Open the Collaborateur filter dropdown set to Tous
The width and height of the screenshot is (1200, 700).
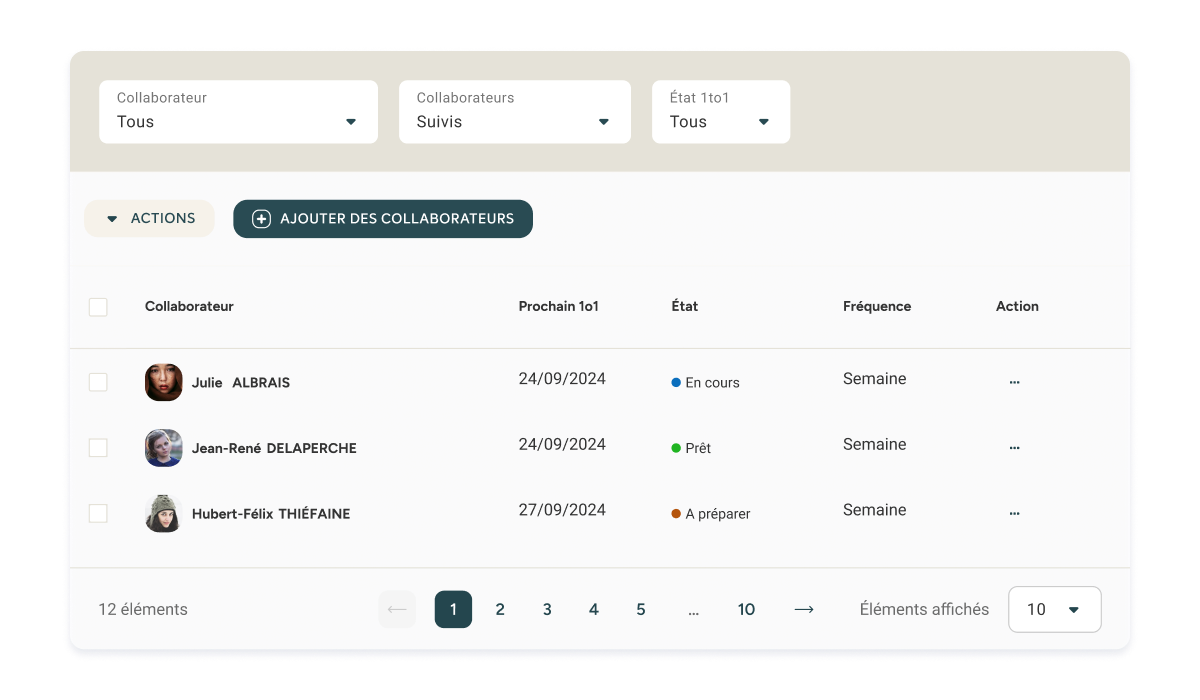[238, 112]
